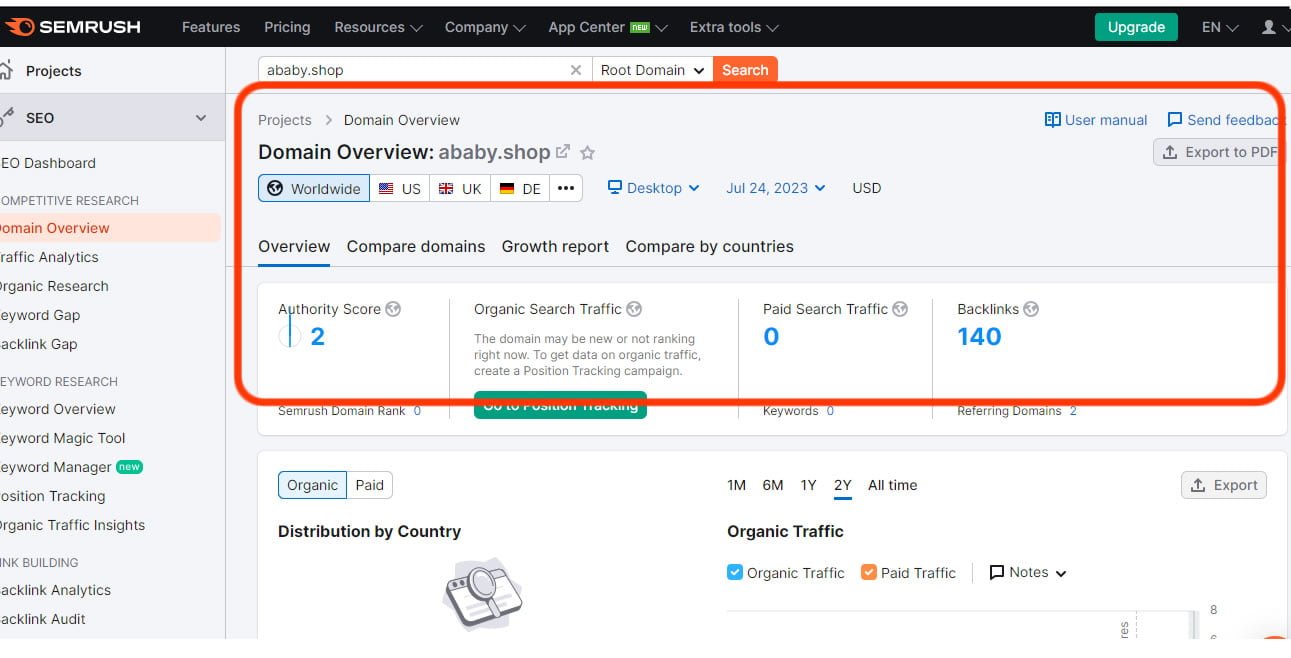Expand the Extra tools menu

click(x=734, y=27)
